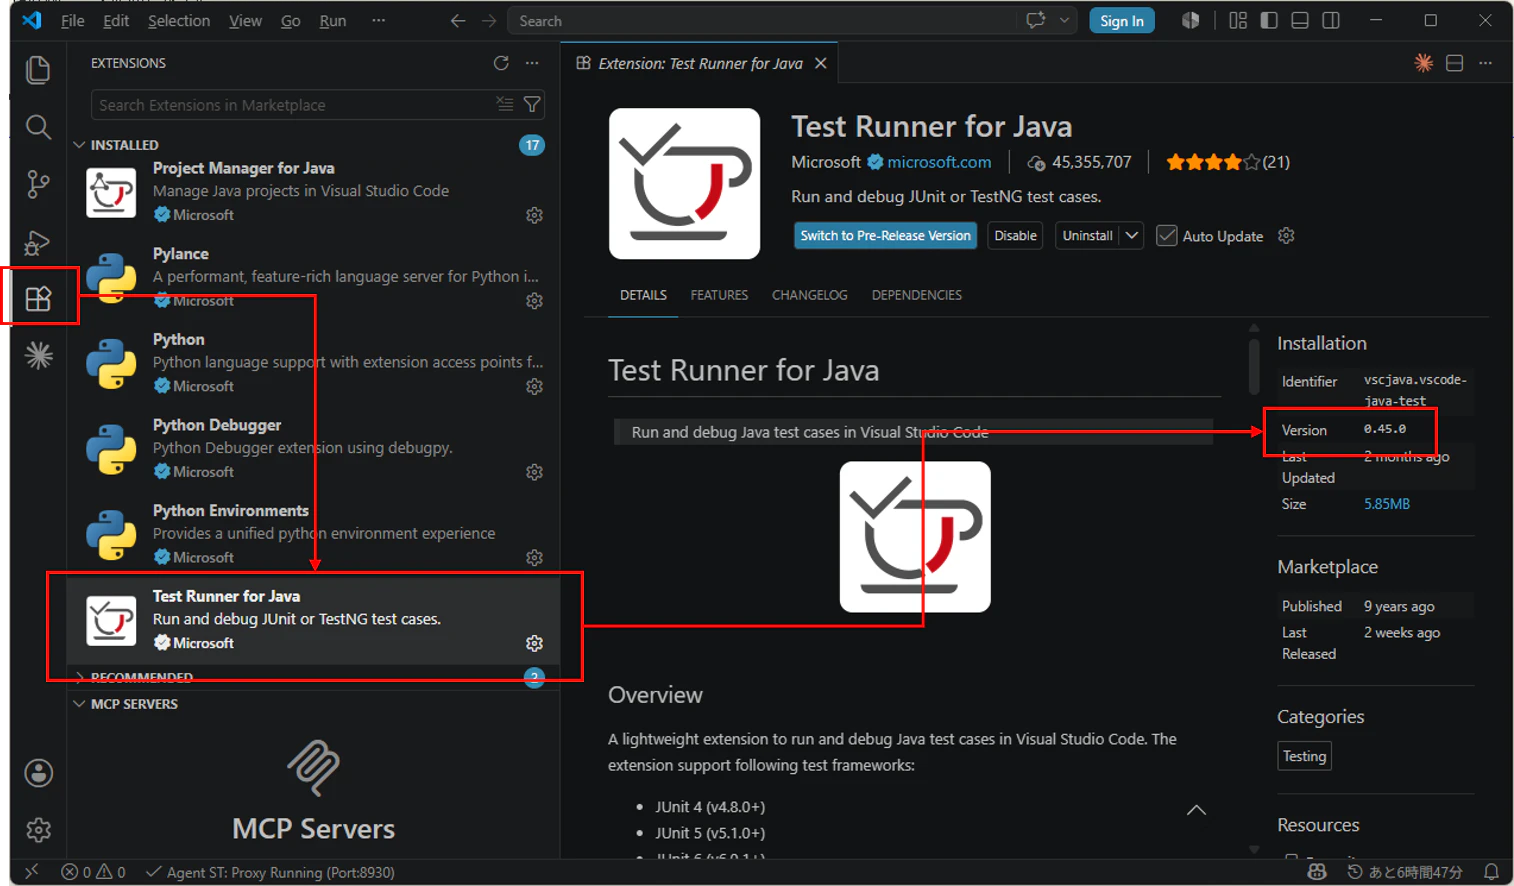Click the Search Extensions in Marketplace field
This screenshot has width=1514, height=886.
pyautogui.click(x=295, y=105)
